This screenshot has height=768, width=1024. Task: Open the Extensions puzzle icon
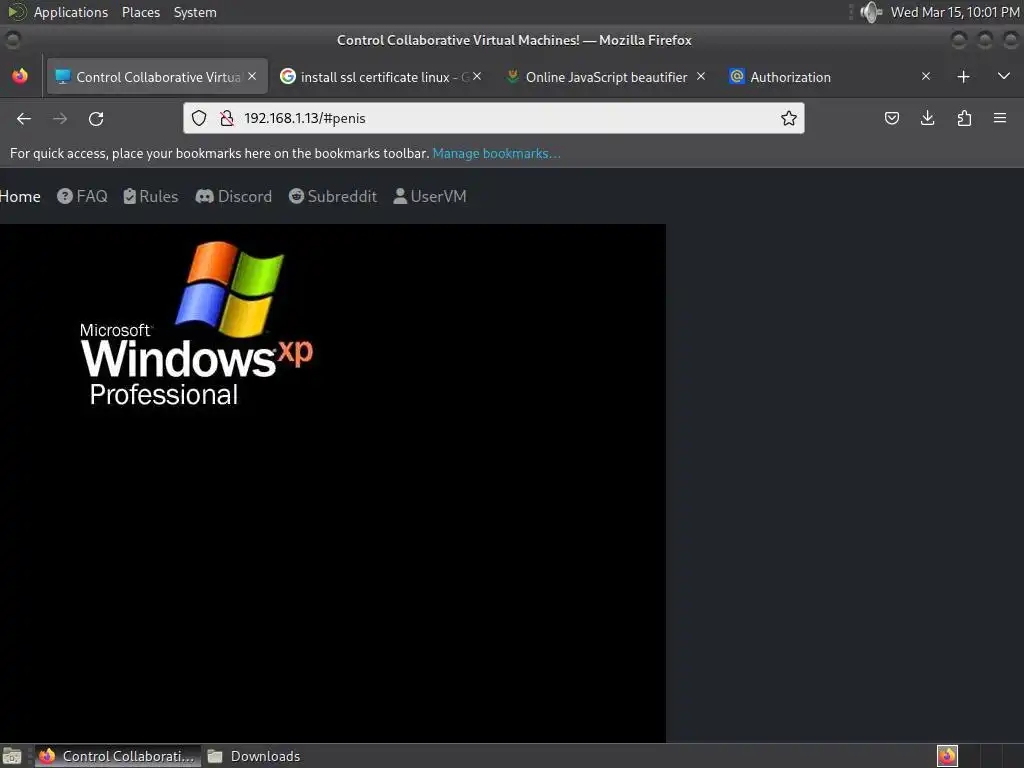click(964, 118)
